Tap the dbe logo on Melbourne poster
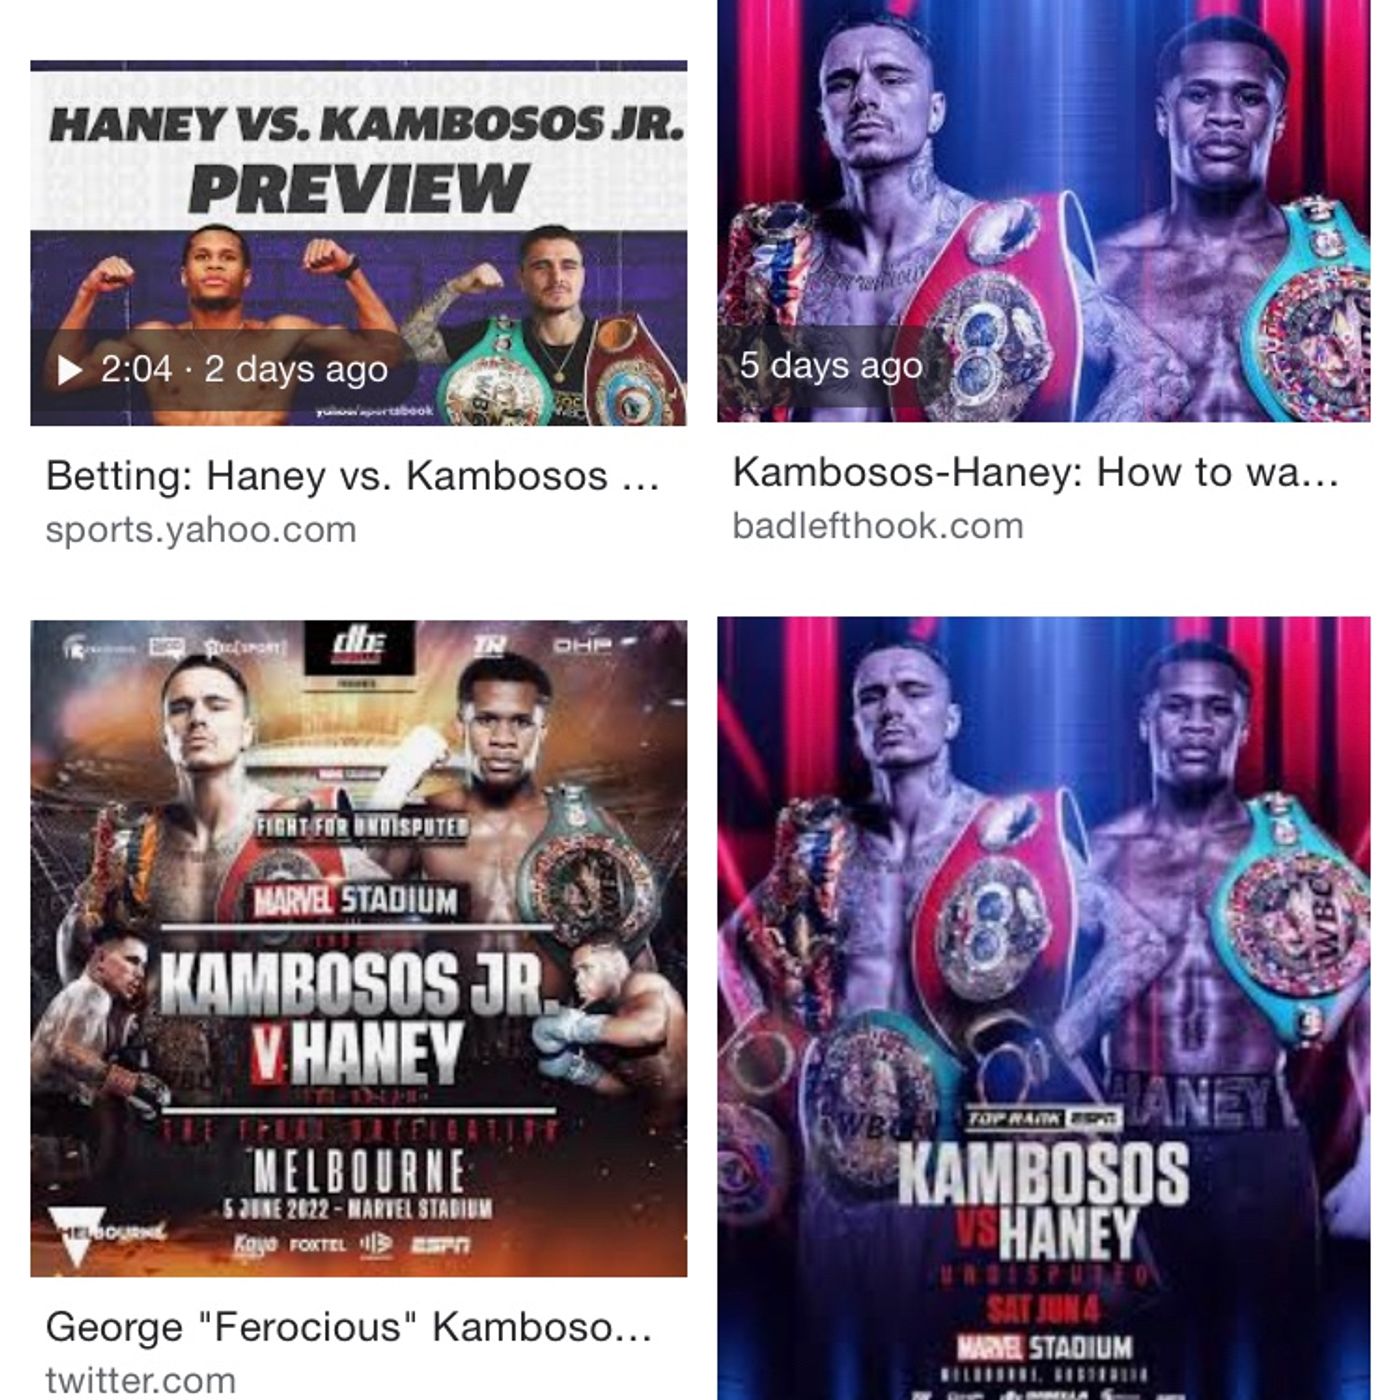The height and width of the screenshot is (1400, 1400). (x=358, y=650)
